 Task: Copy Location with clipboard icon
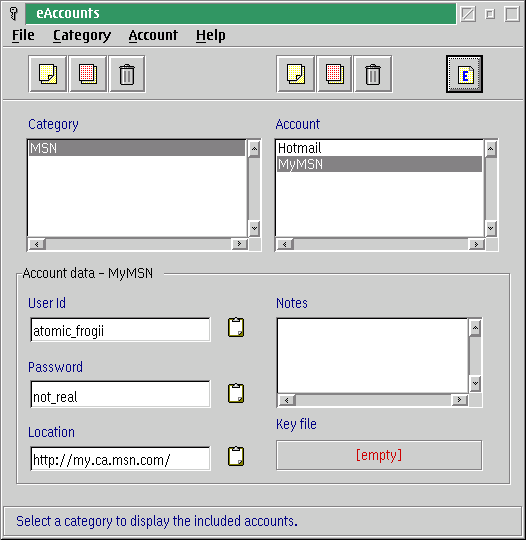(x=236, y=456)
